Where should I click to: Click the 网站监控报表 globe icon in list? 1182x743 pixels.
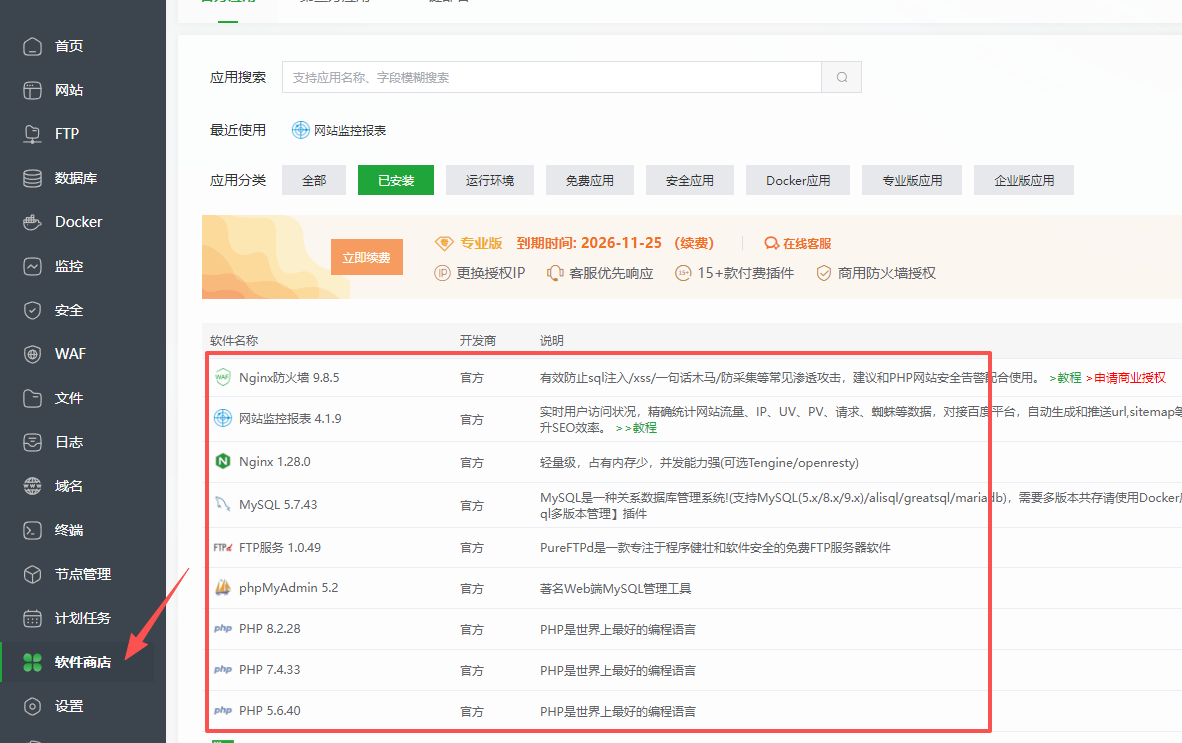222,419
